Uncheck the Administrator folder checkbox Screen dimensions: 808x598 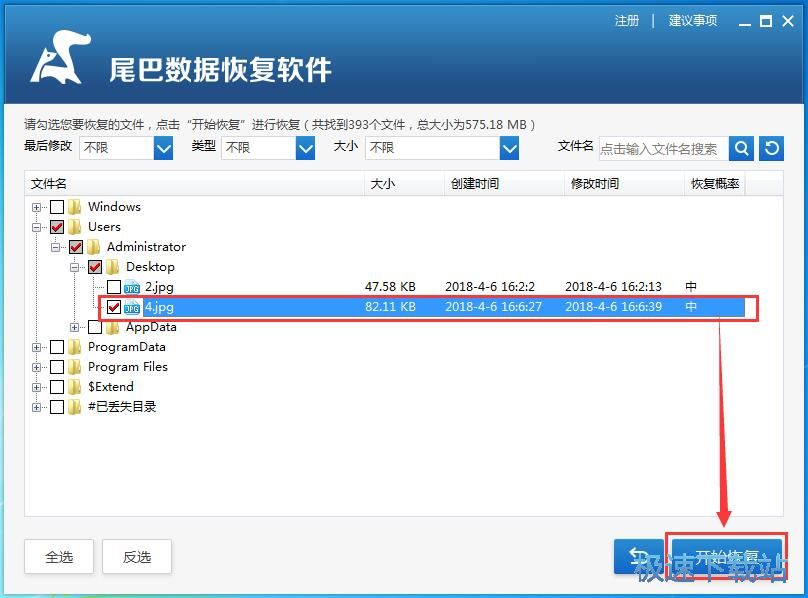(x=76, y=247)
